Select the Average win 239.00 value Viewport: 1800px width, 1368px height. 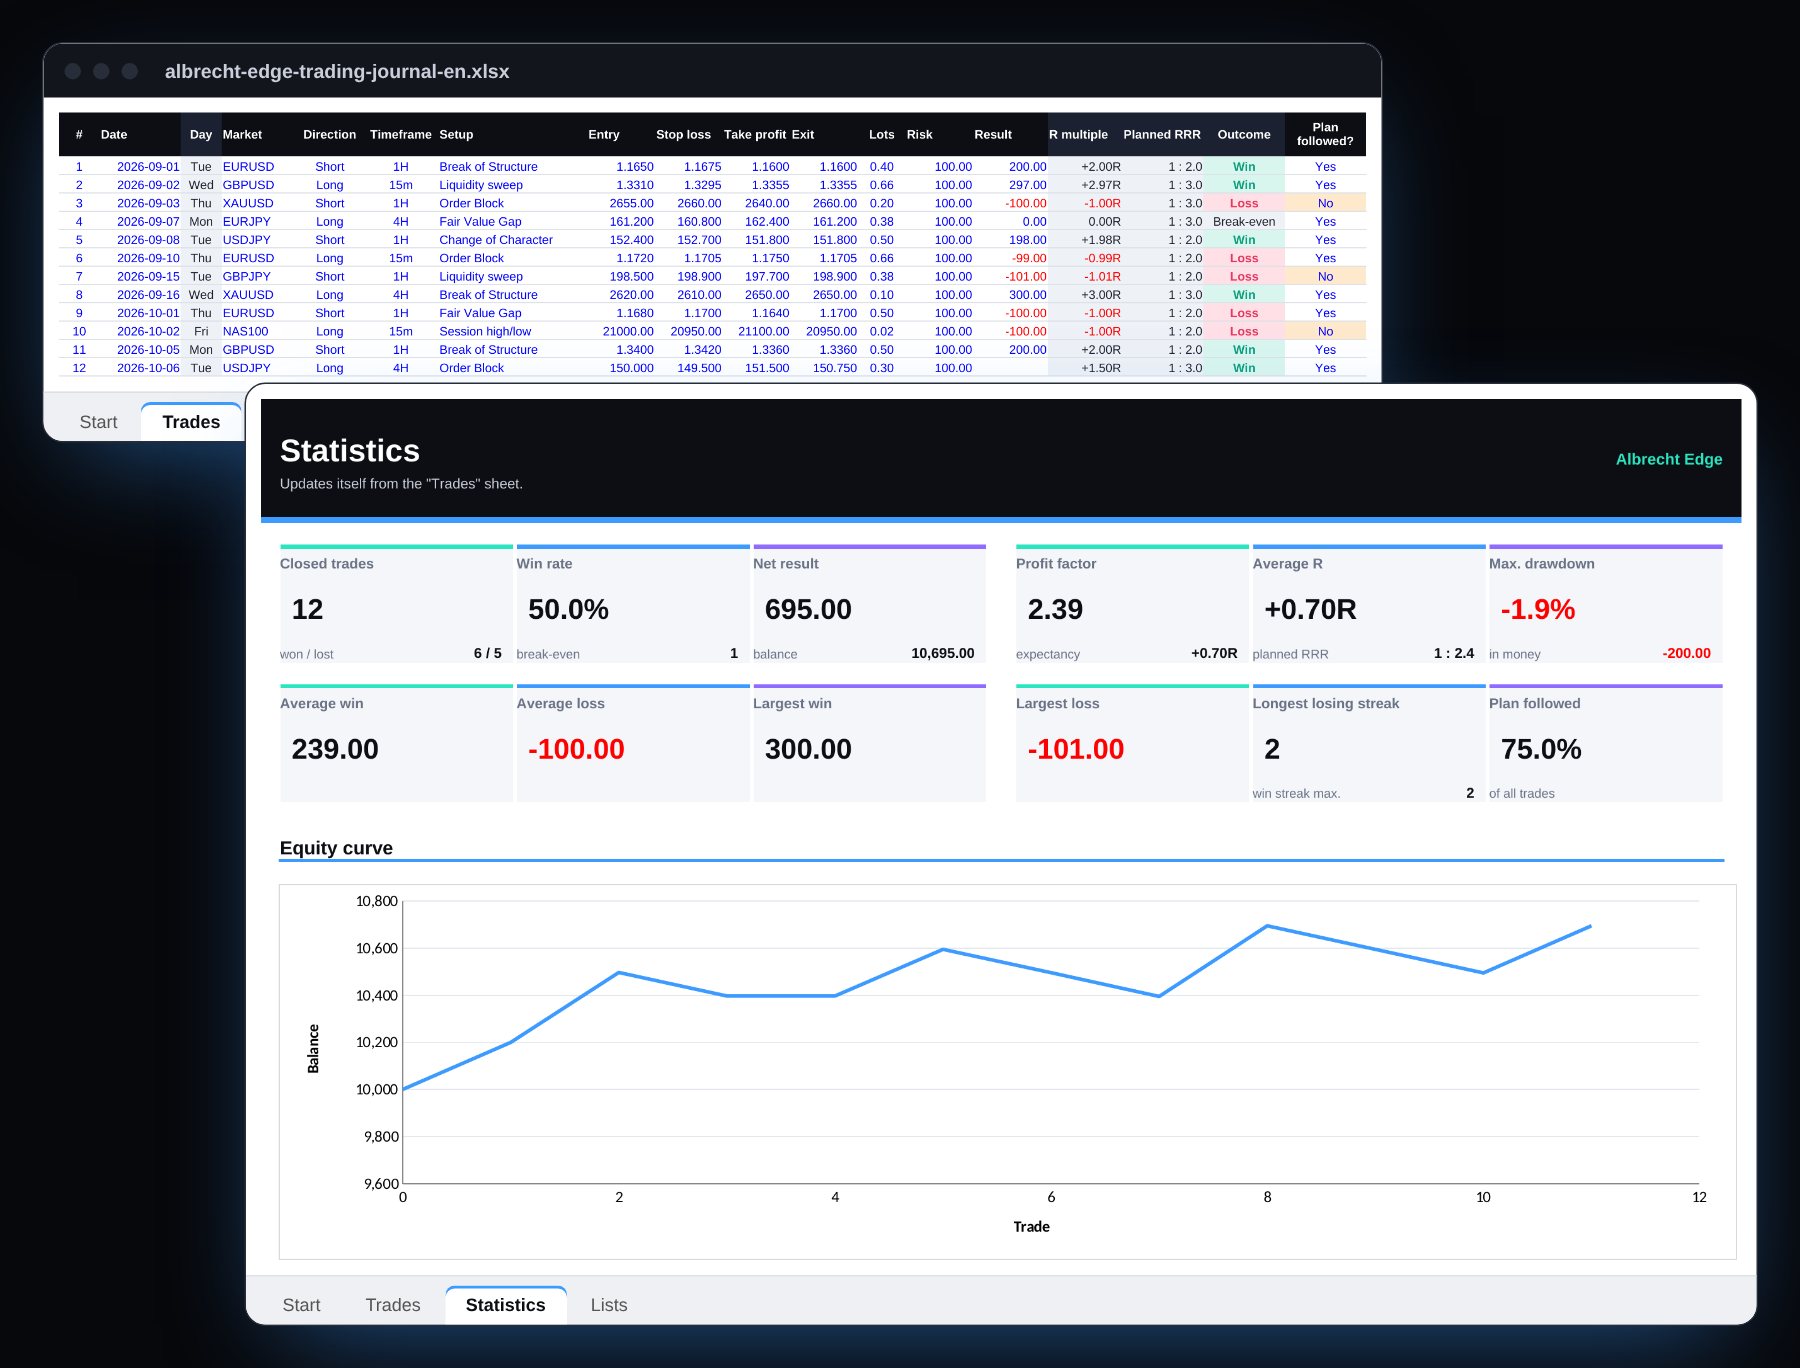click(335, 749)
